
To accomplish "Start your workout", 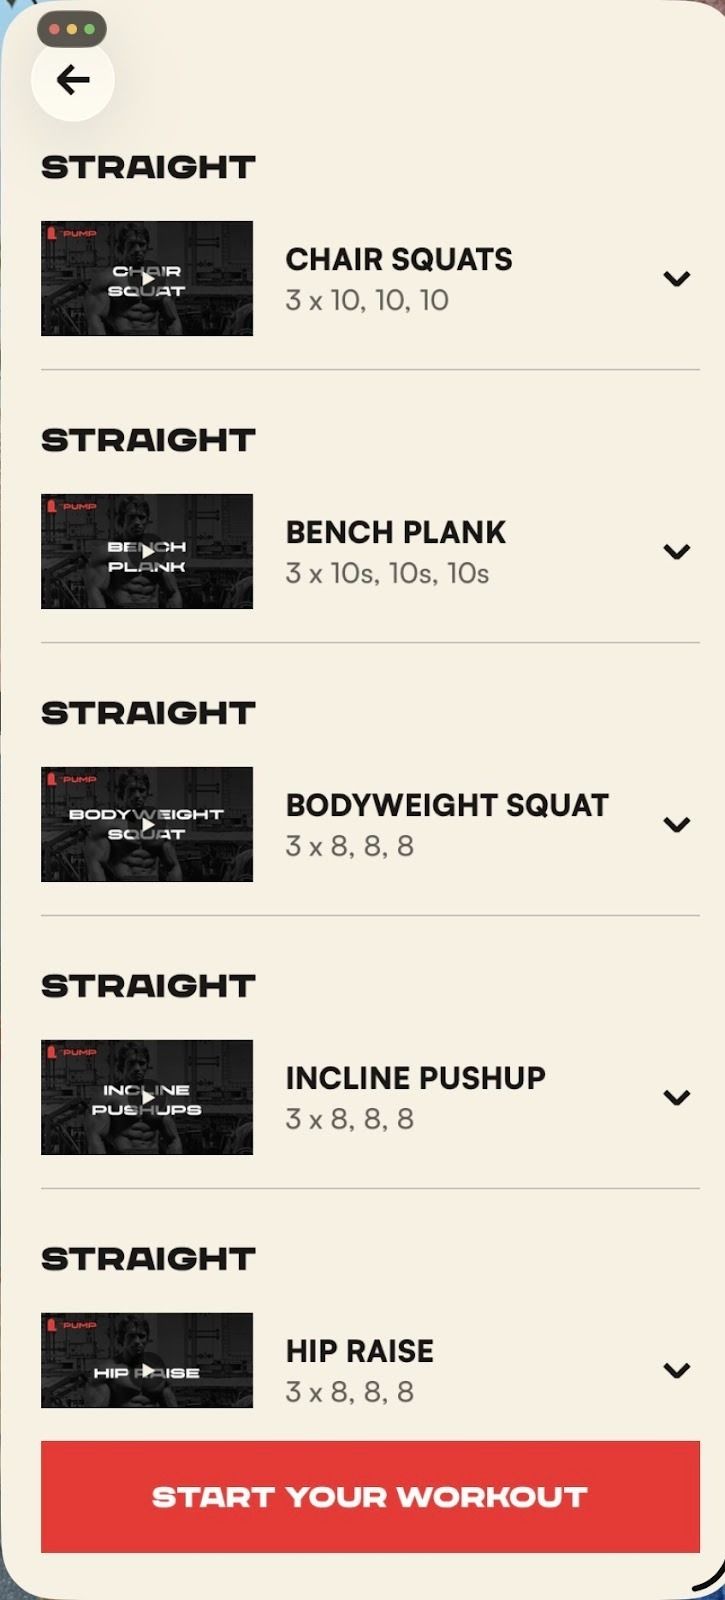I will [370, 1497].
